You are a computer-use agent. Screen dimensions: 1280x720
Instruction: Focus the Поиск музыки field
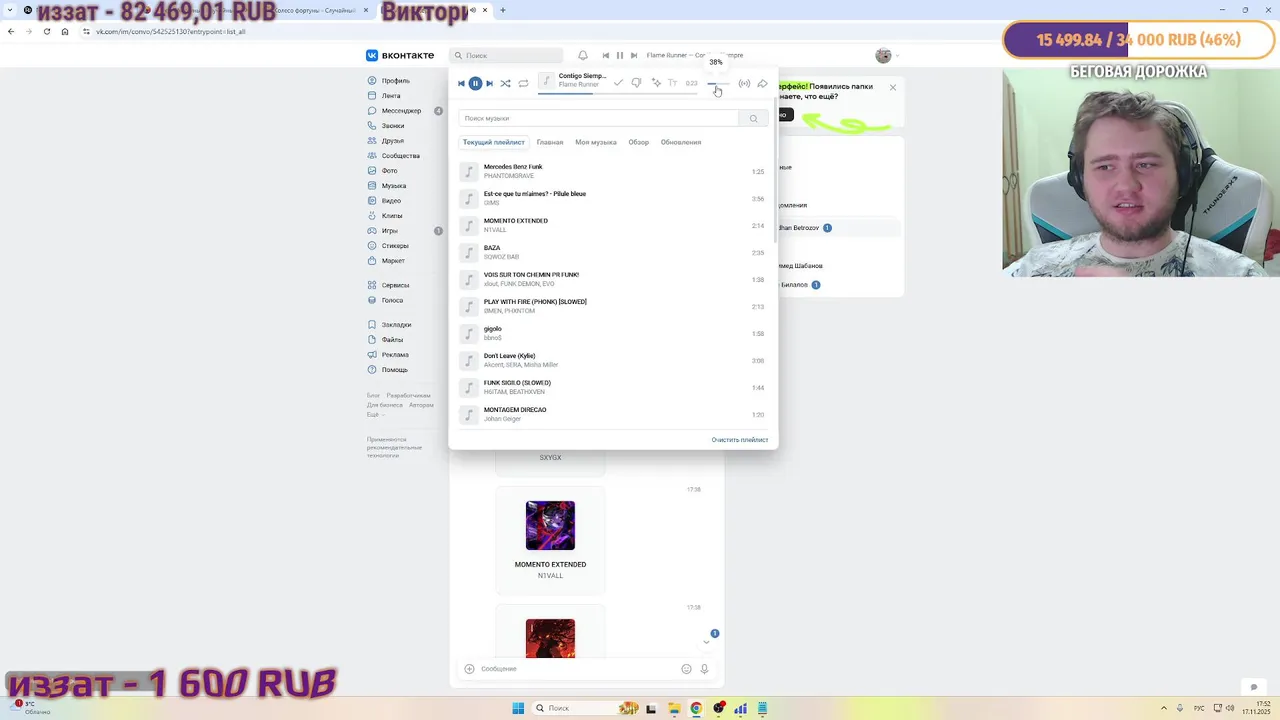(x=598, y=118)
